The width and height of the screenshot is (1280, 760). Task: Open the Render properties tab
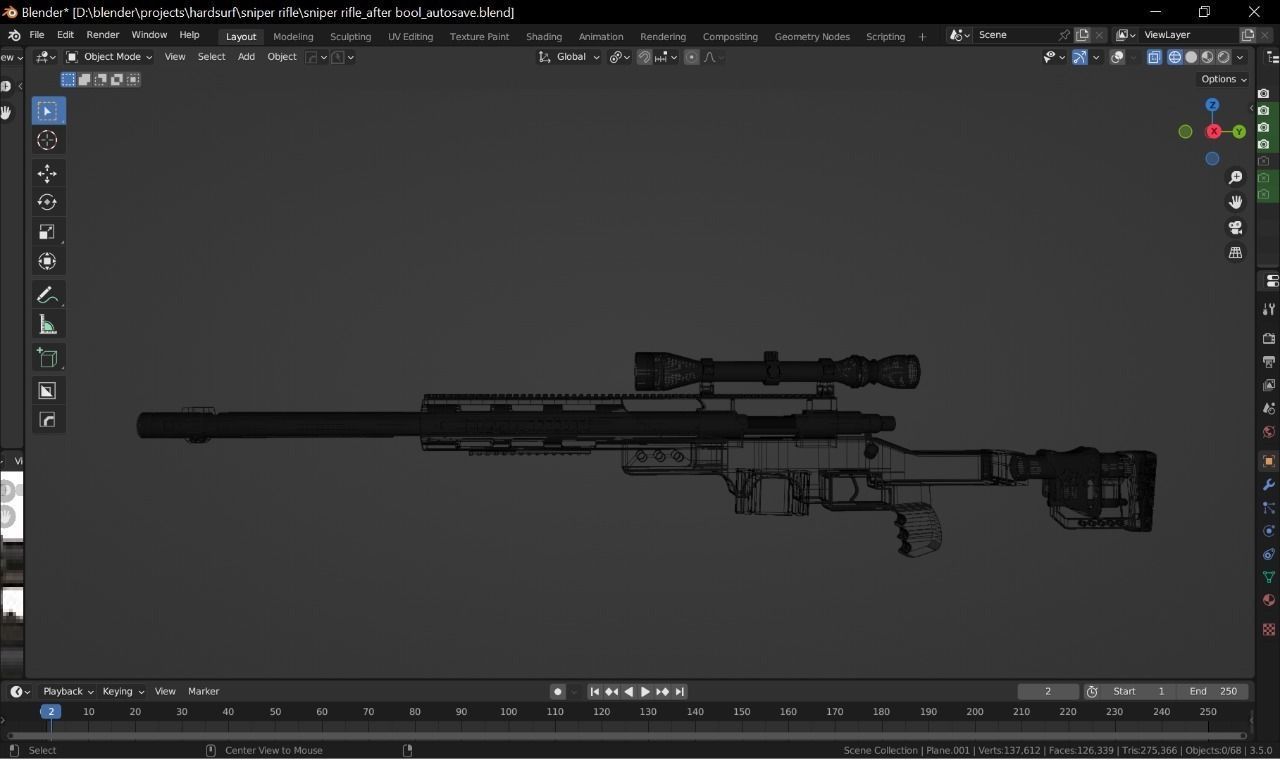(1269, 338)
